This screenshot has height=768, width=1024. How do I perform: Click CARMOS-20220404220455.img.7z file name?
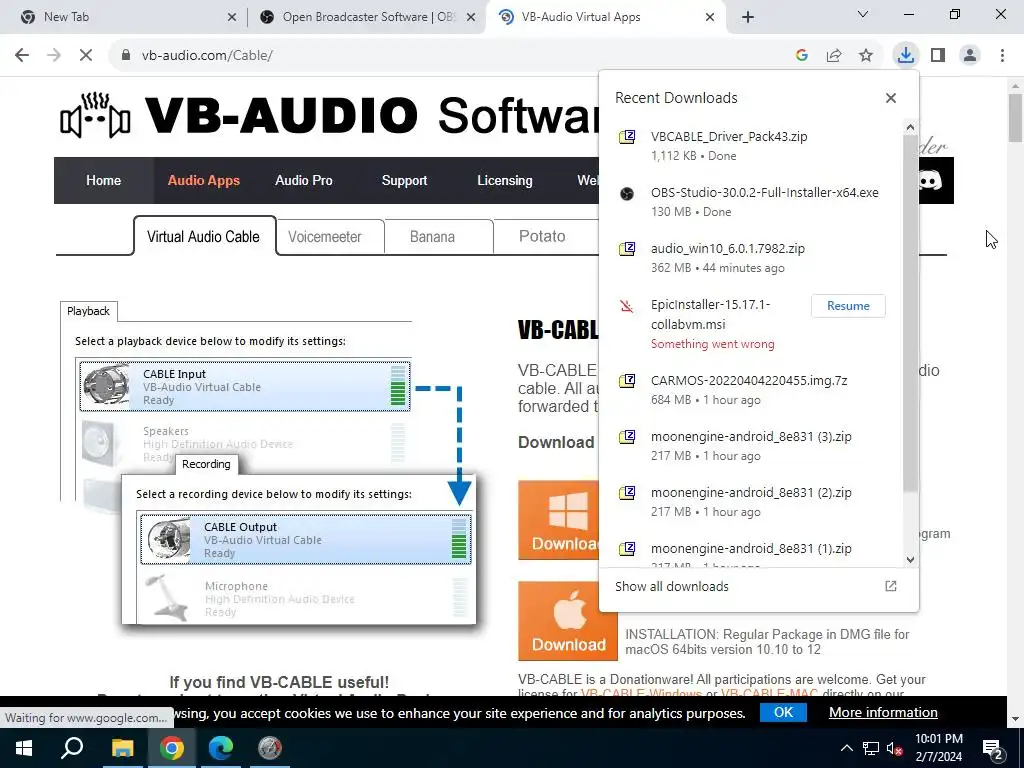pyautogui.click(x=749, y=380)
